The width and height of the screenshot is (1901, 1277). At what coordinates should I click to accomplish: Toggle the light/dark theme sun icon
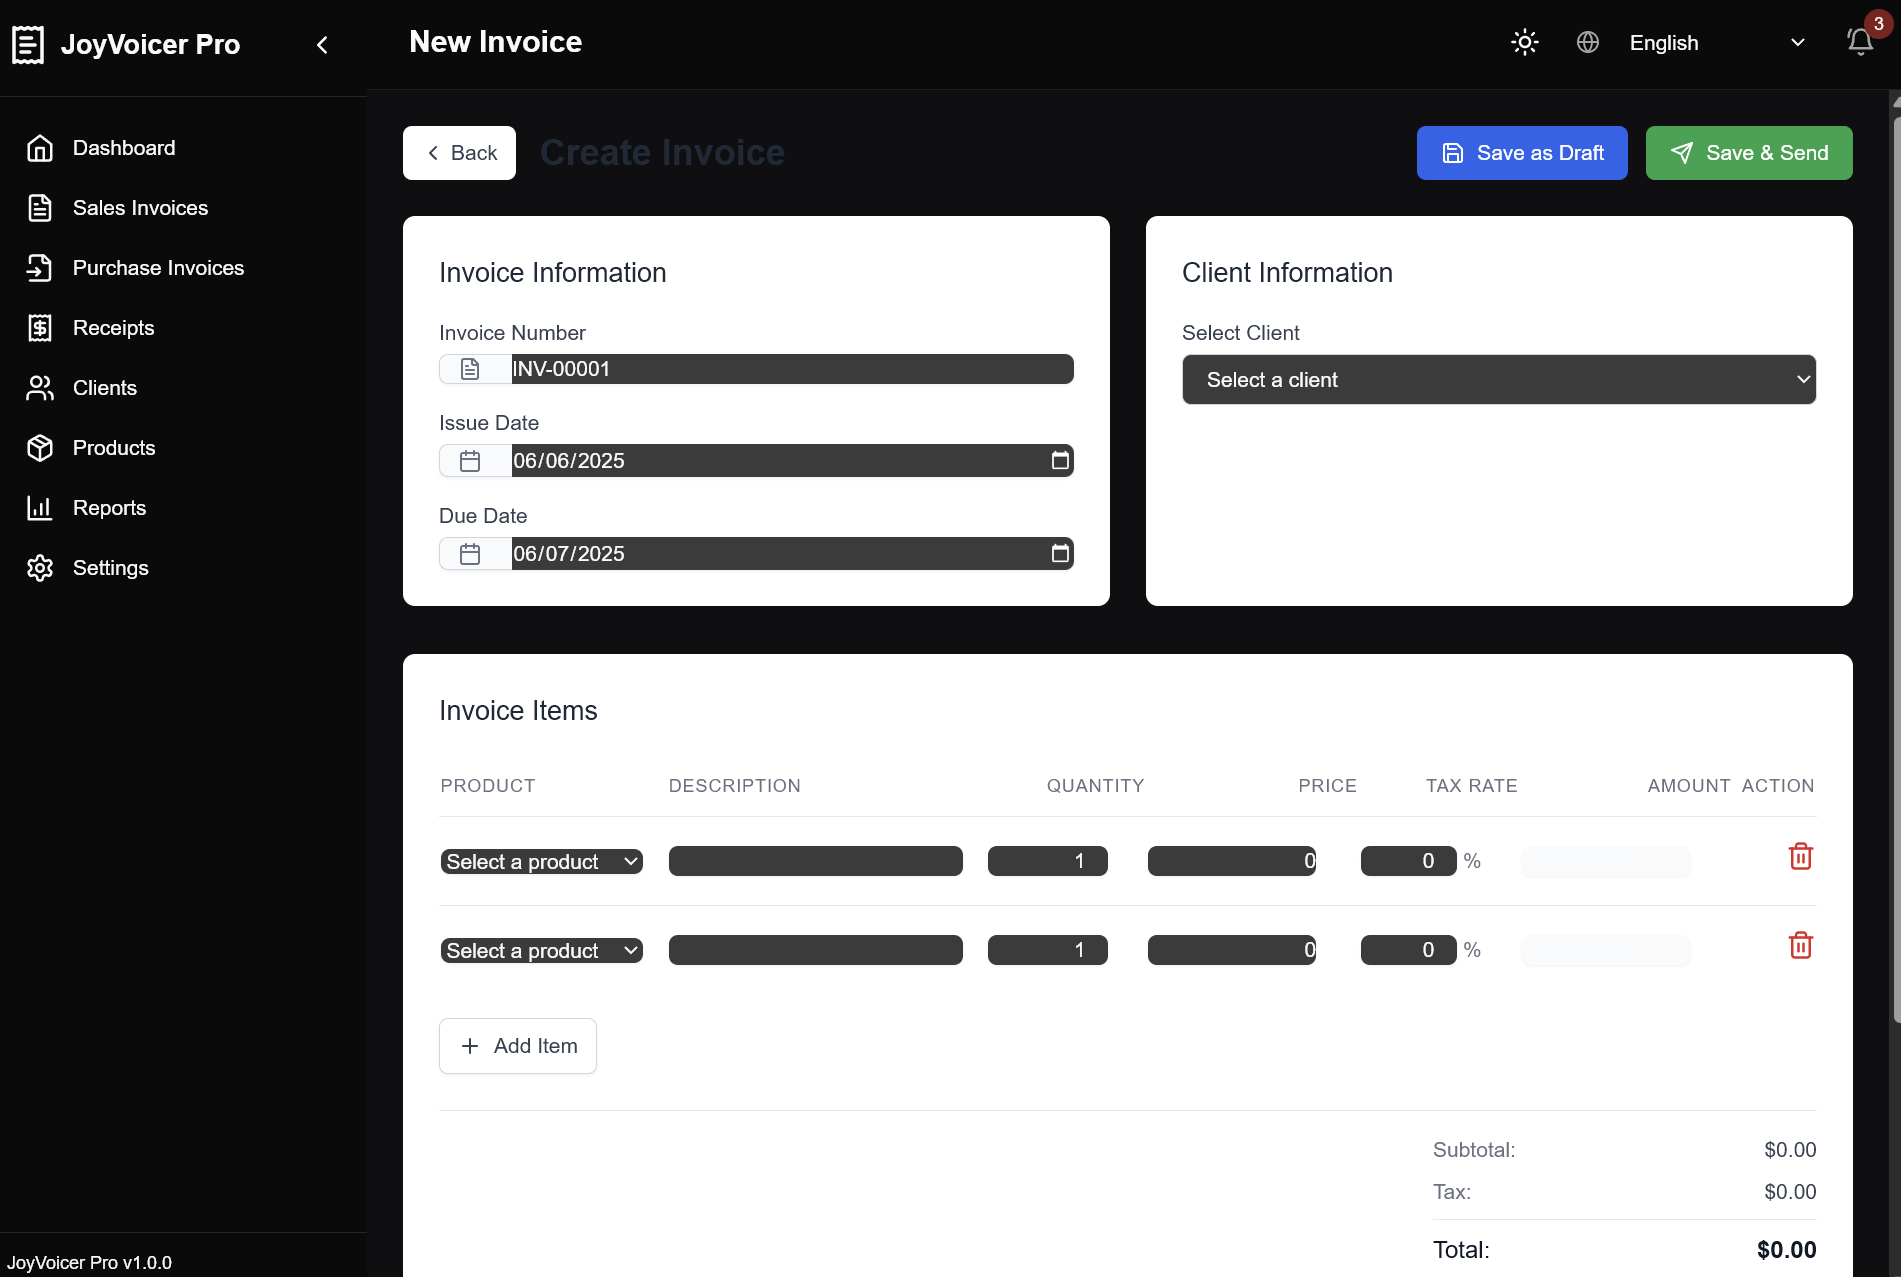pyautogui.click(x=1524, y=42)
